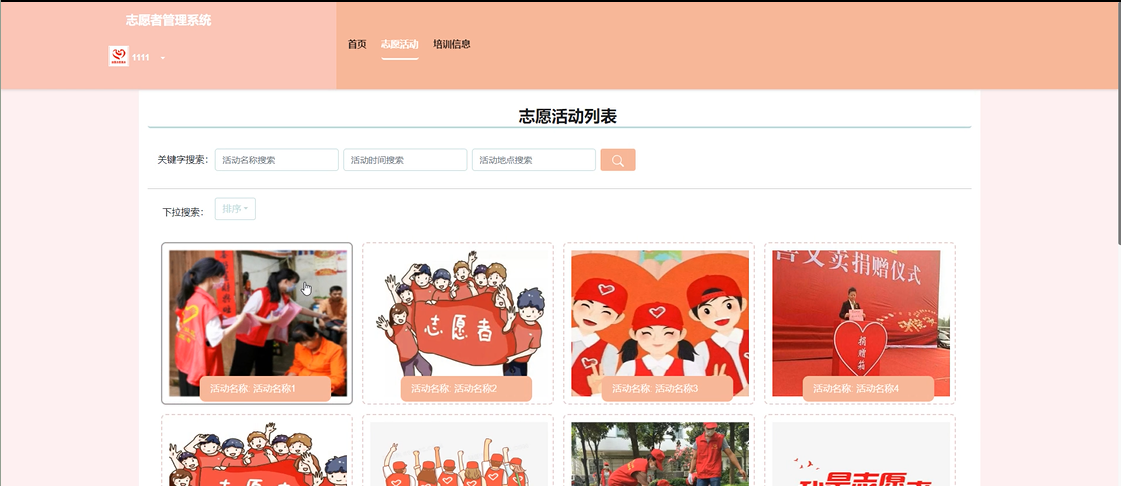Click the 活动名称：活动名称2 label
The width and height of the screenshot is (1121, 486).
[466, 389]
